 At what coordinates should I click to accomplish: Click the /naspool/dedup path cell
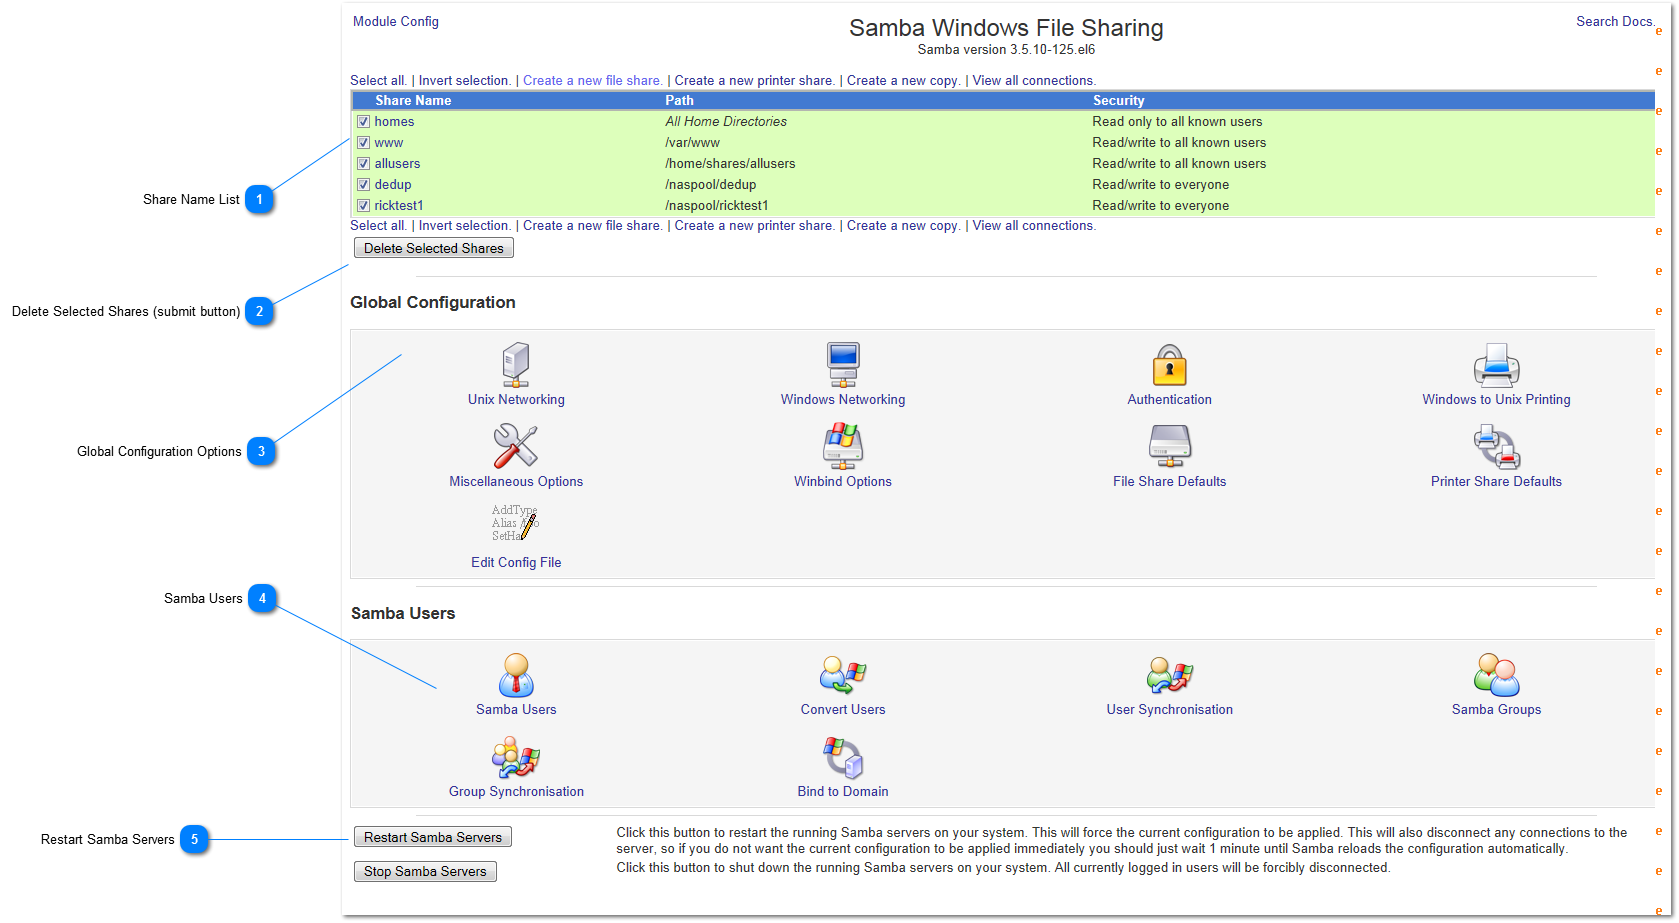[x=711, y=184]
